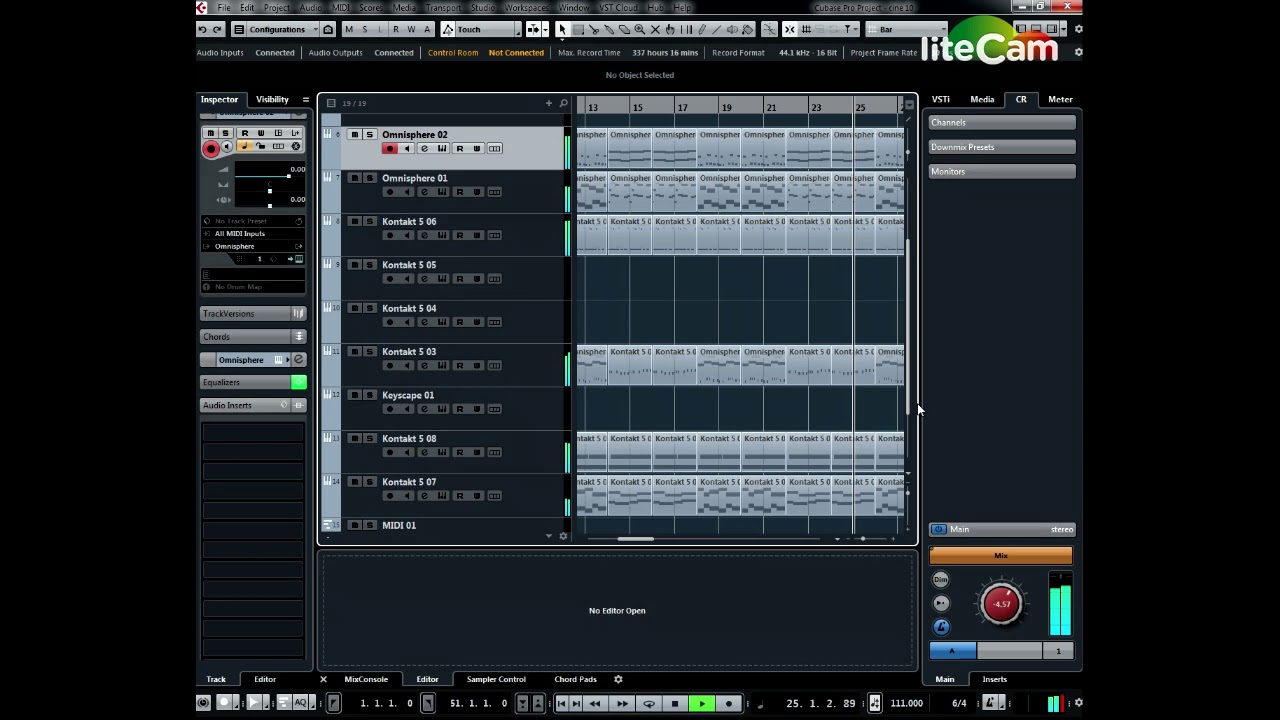Switch to the VSTi tab
1280x720 pixels.
[x=941, y=100]
